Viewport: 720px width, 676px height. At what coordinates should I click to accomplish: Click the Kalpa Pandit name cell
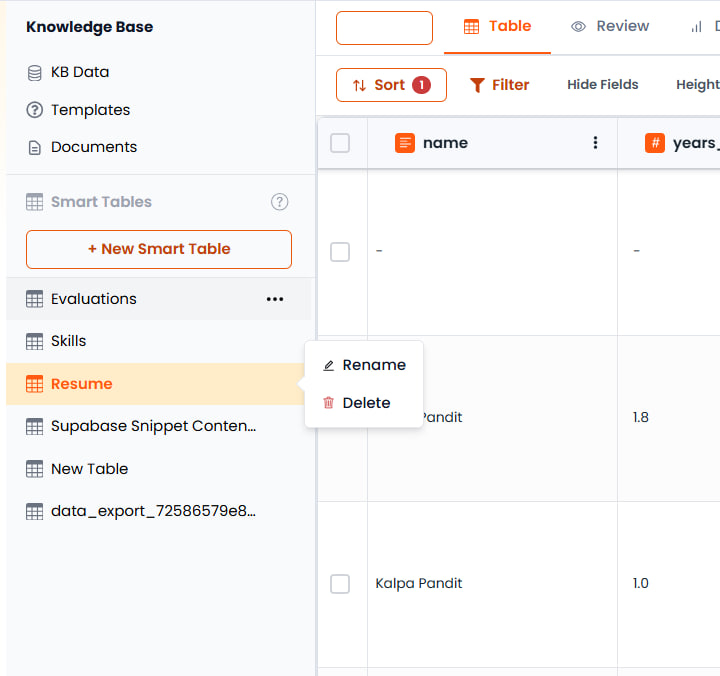[x=492, y=584]
